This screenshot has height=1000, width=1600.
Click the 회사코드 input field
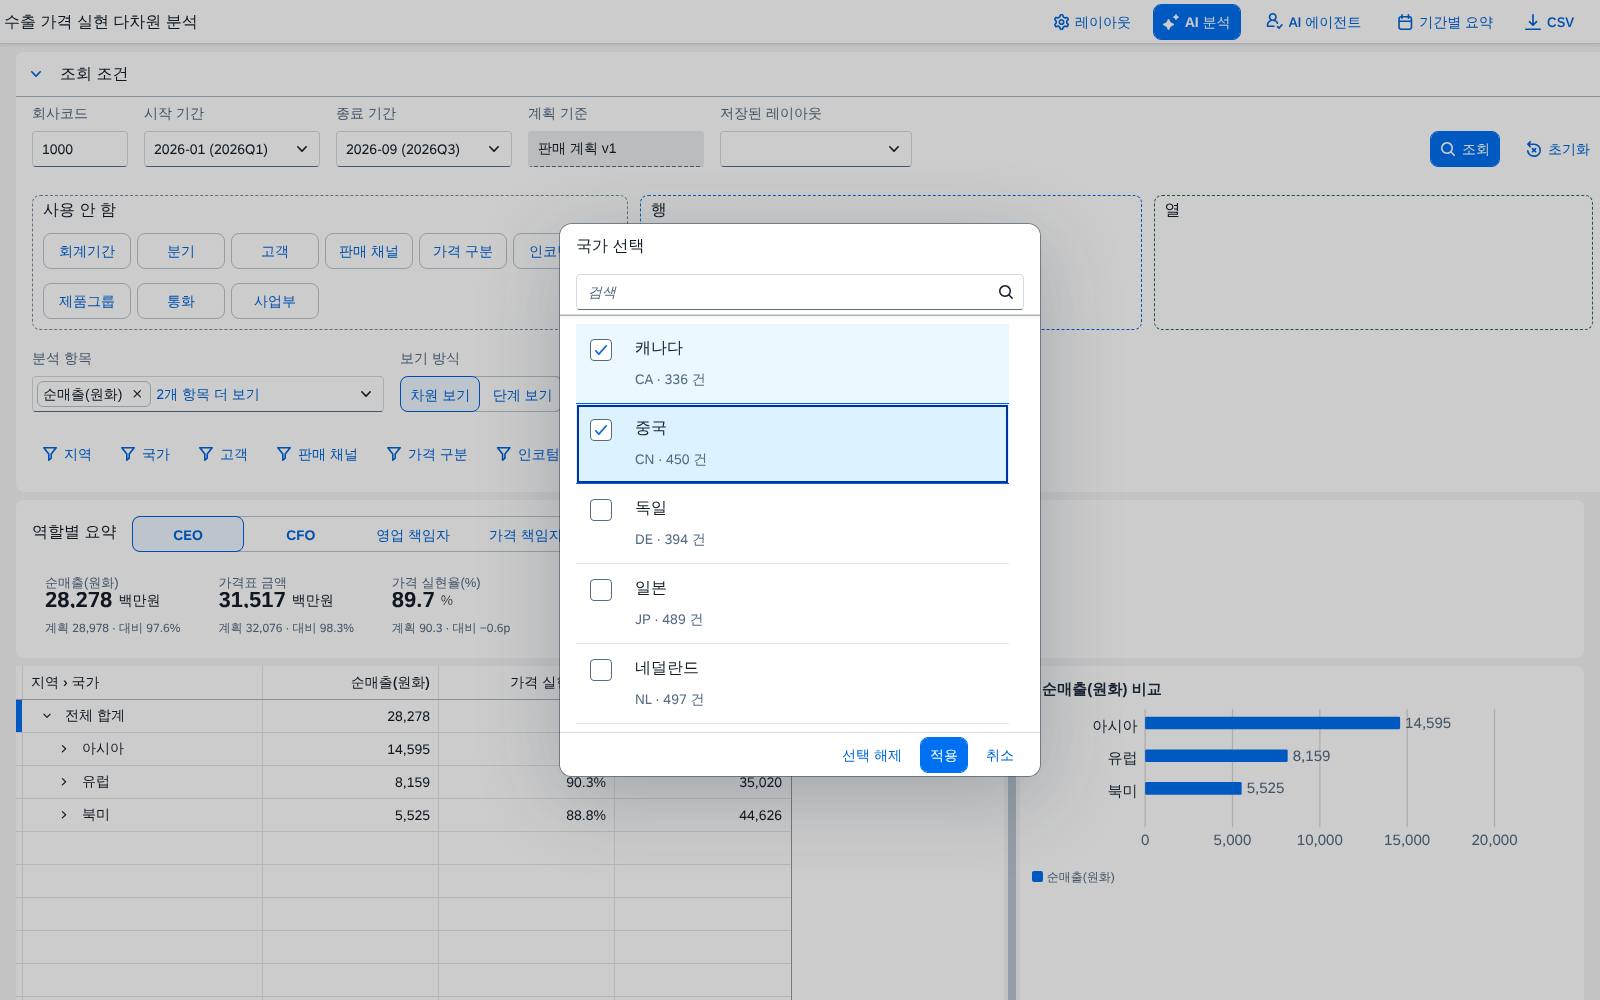pyautogui.click(x=80, y=149)
